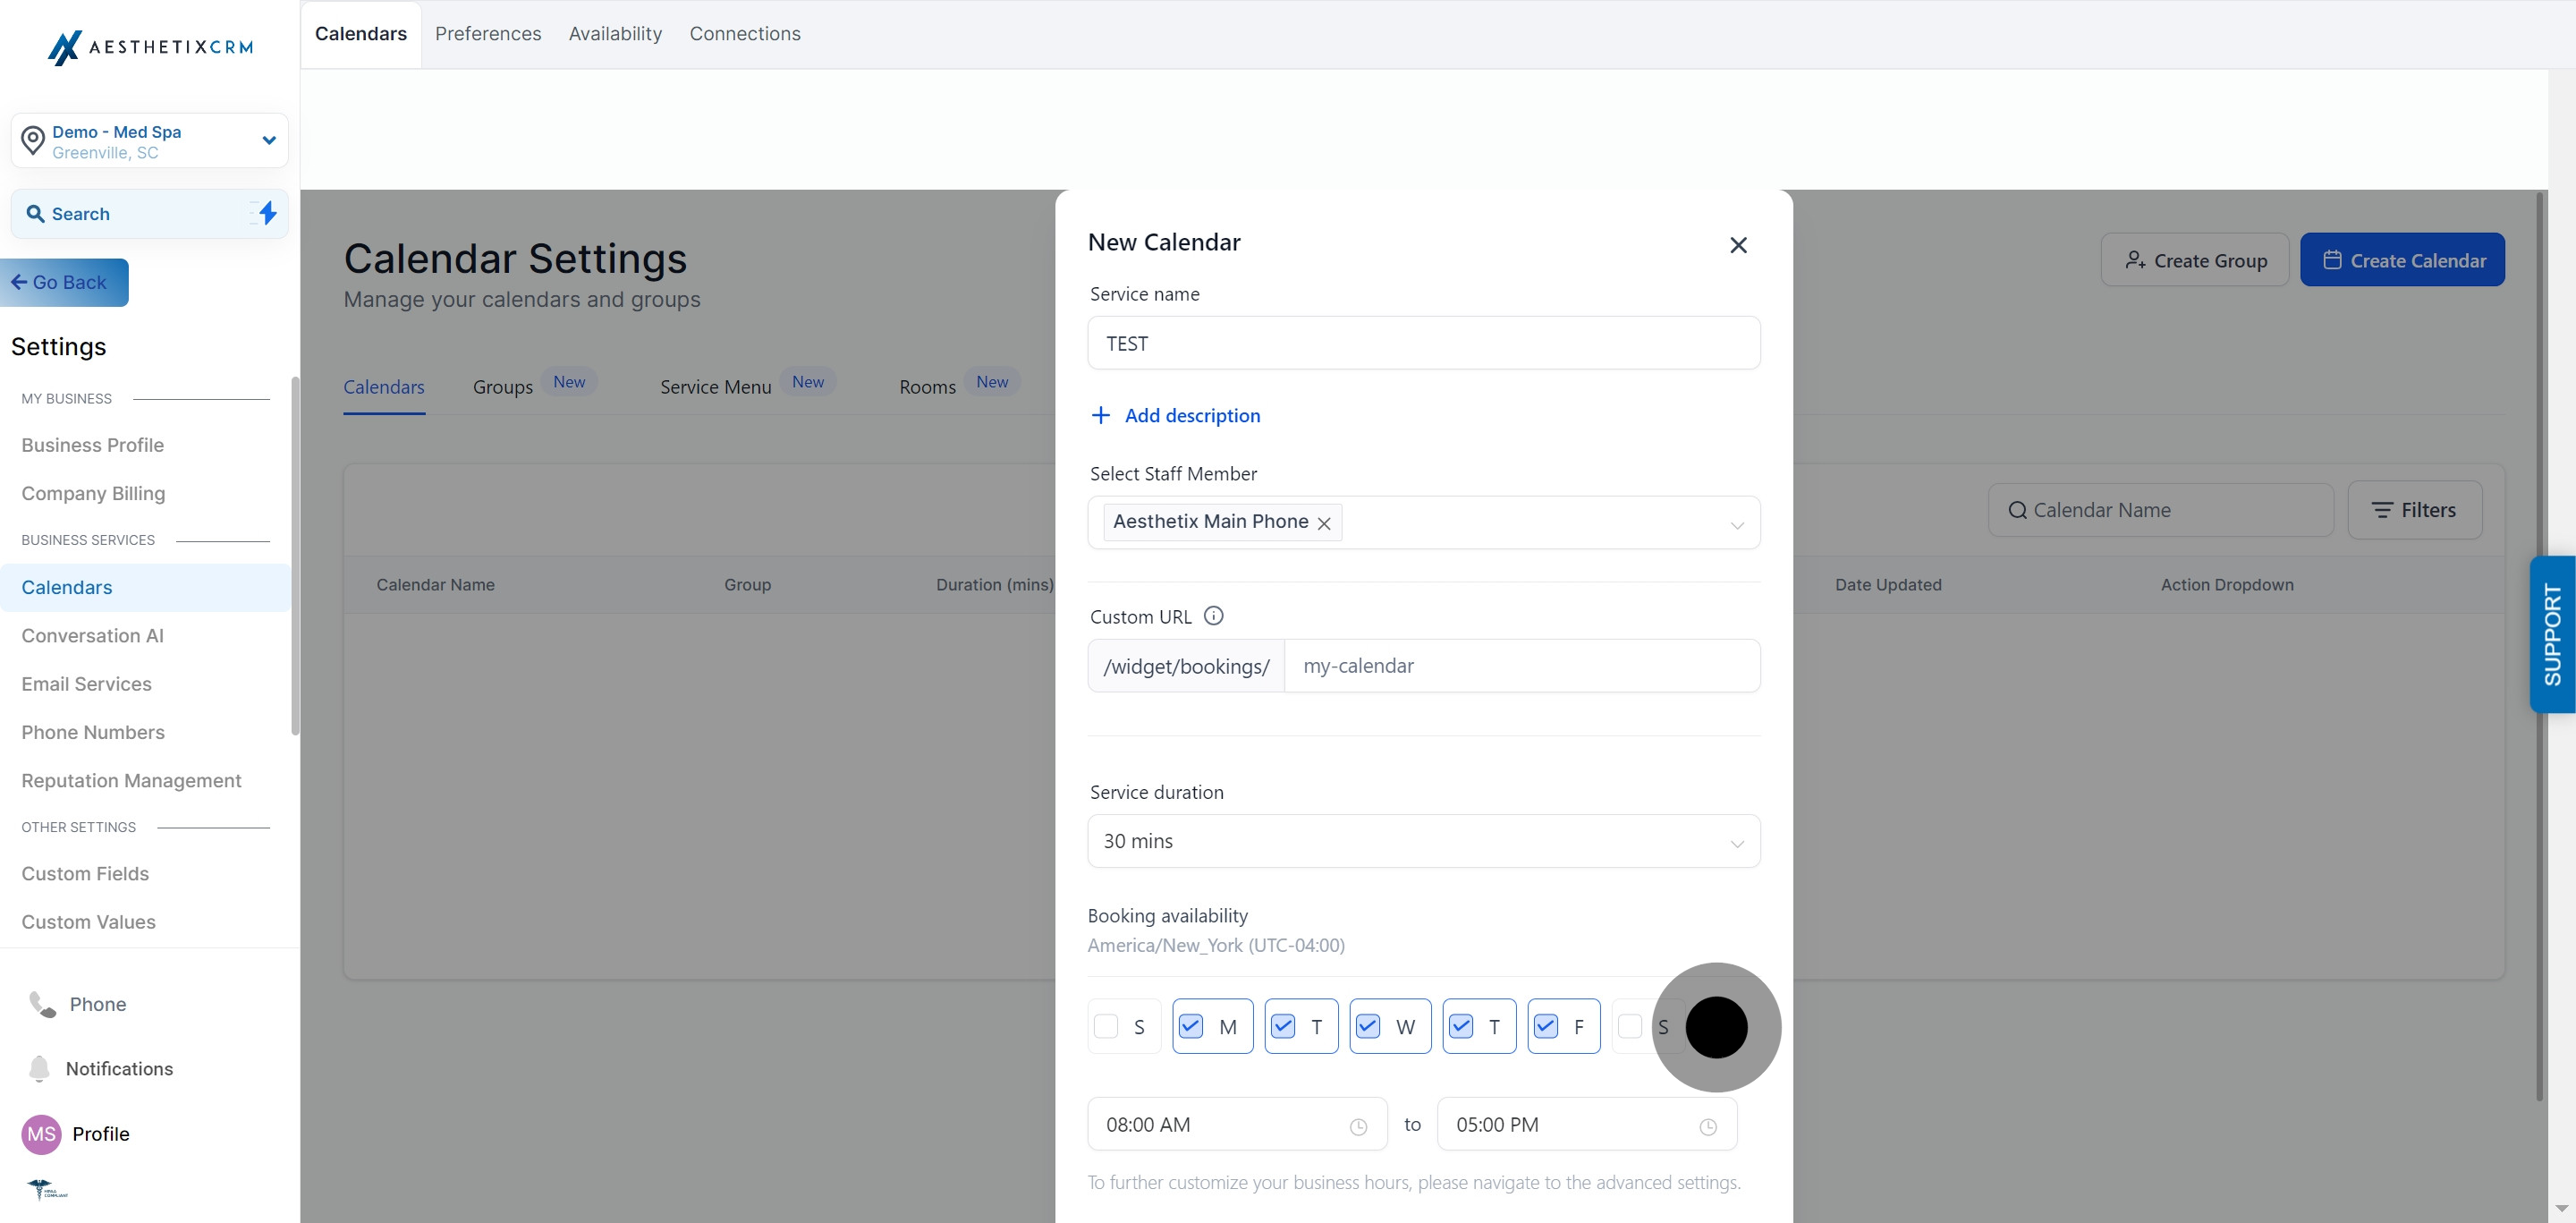Open the Conversation AI settings item
The image size is (2576, 1223).
pyautogui.click(x=93, y=636)
